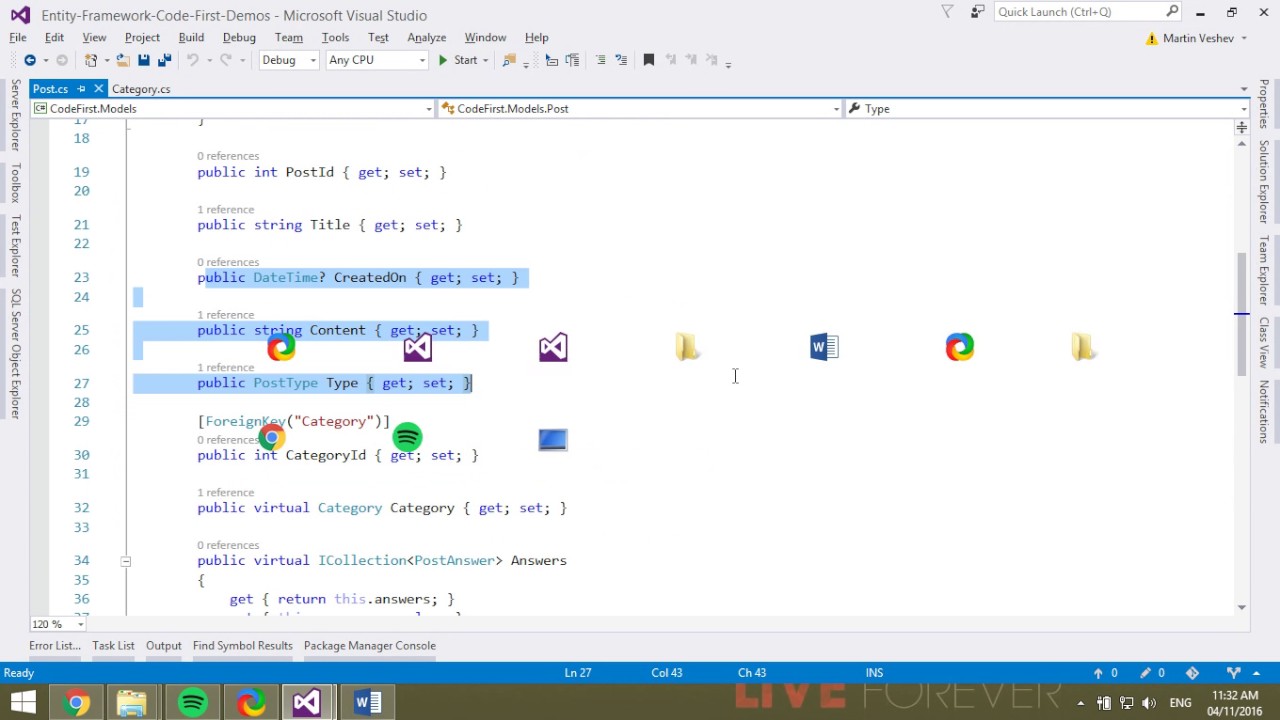Open the File menu
The width and height of the screenshot is (1280, 720).
tap(18, 37)
